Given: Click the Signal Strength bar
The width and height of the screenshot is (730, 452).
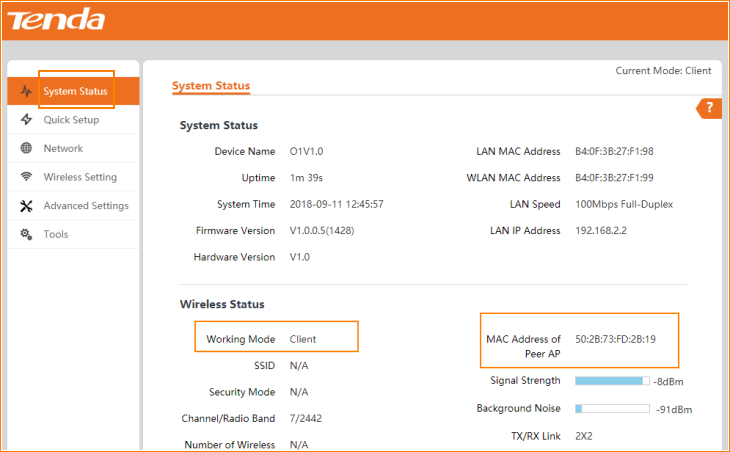Looking at the screenshot, I should pyautogui.click(x=612, y=381).
